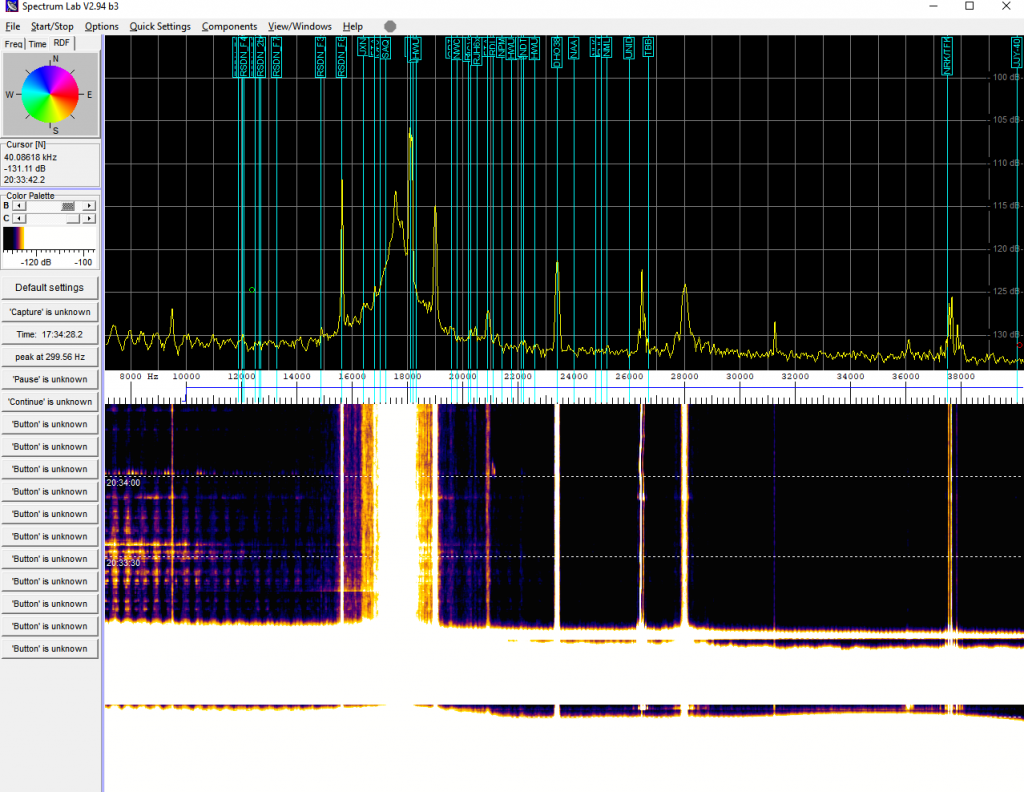Click the peak at 299.56 Hz button

pos(50,356)
